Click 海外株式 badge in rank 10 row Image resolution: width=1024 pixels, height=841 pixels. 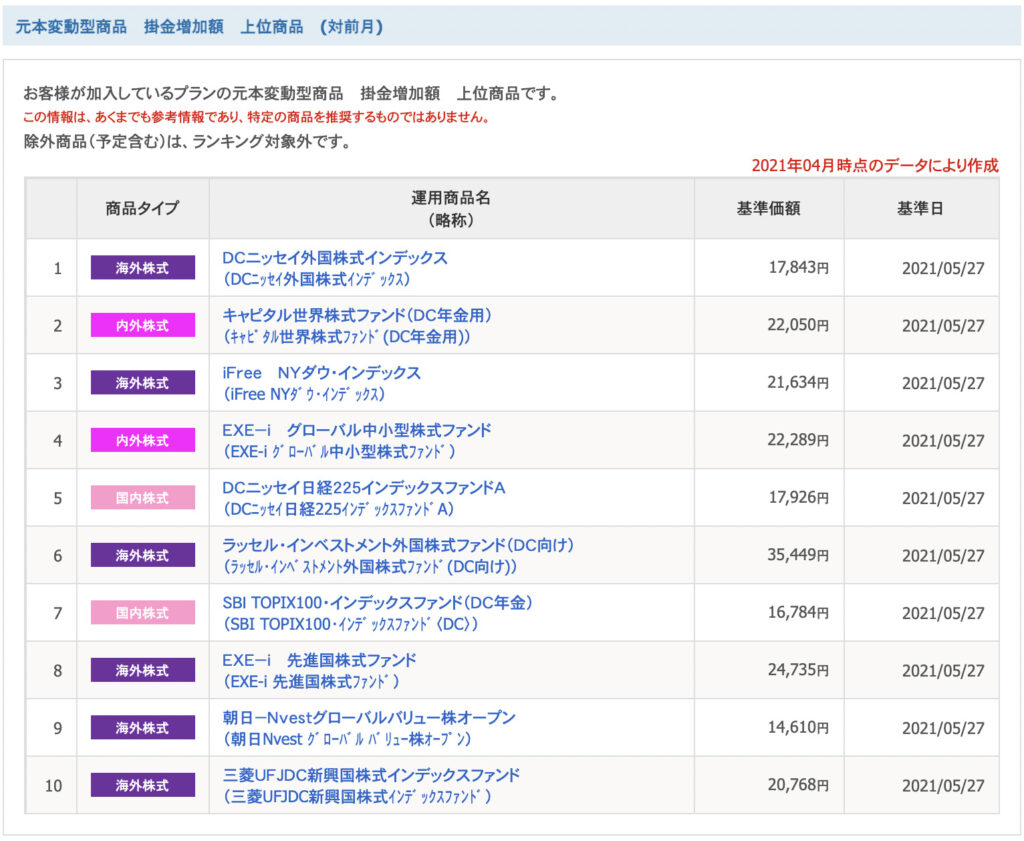click(x=142, y=785)
